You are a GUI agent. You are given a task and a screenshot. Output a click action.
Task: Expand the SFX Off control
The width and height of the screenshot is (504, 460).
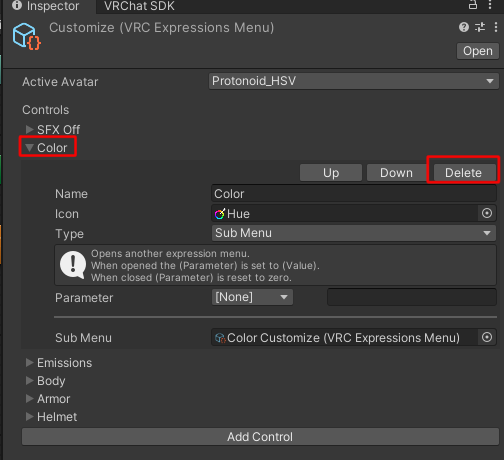click(29, 129)
